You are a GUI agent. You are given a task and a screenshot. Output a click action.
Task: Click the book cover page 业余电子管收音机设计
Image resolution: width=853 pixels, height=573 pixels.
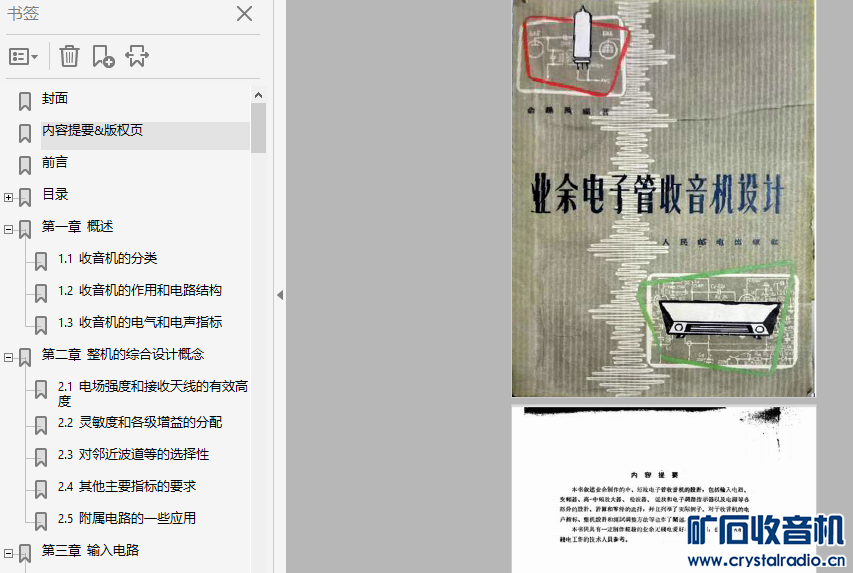pyautogui.click(x=663, y=198)
